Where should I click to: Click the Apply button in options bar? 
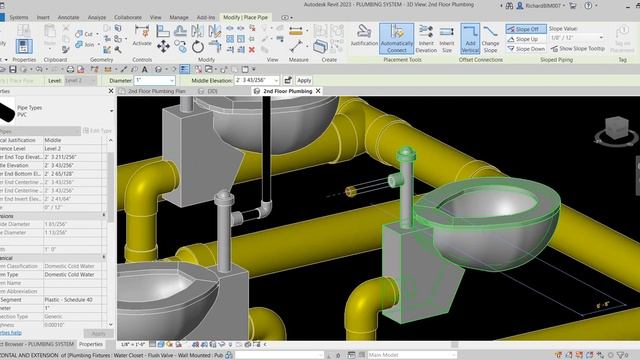coord(304,80)
